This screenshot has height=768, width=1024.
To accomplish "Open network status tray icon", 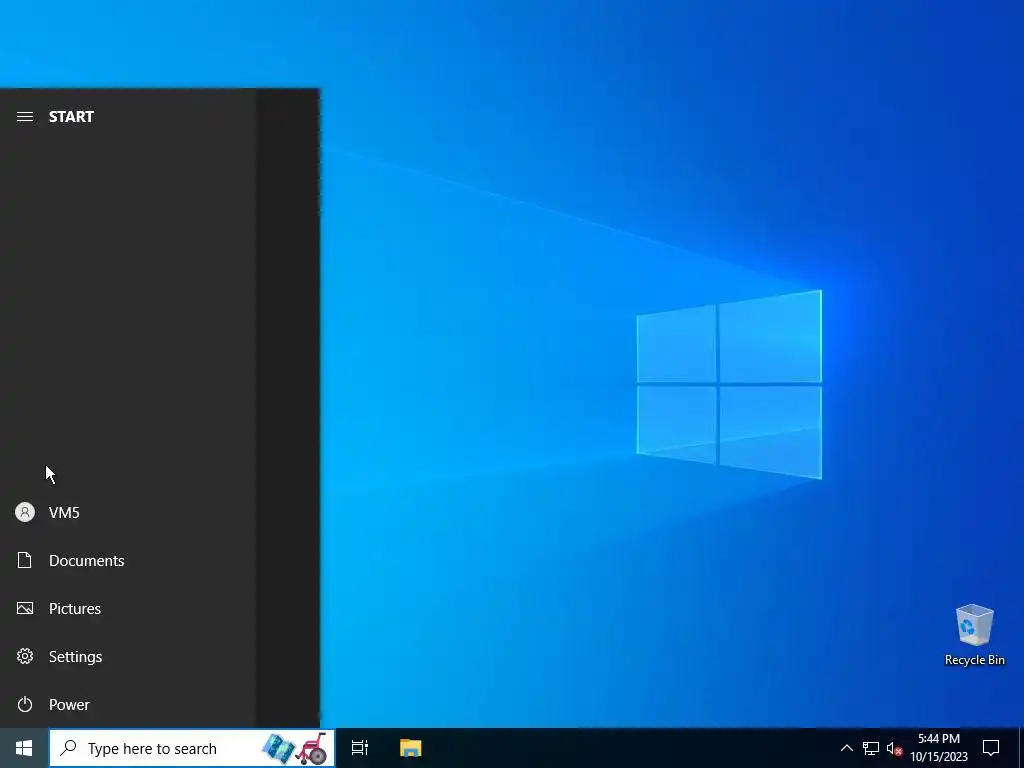I will 871,748.
